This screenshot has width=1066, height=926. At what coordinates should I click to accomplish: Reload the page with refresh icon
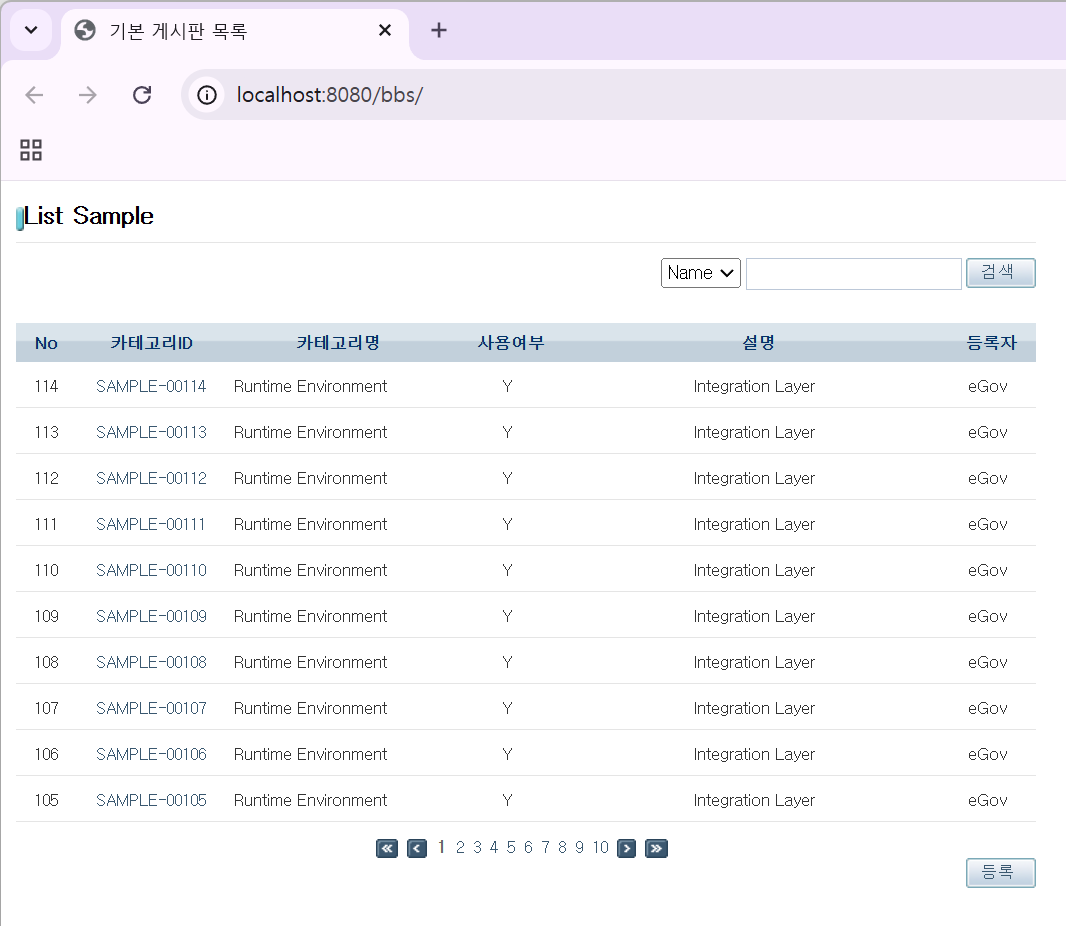(142, 95)
